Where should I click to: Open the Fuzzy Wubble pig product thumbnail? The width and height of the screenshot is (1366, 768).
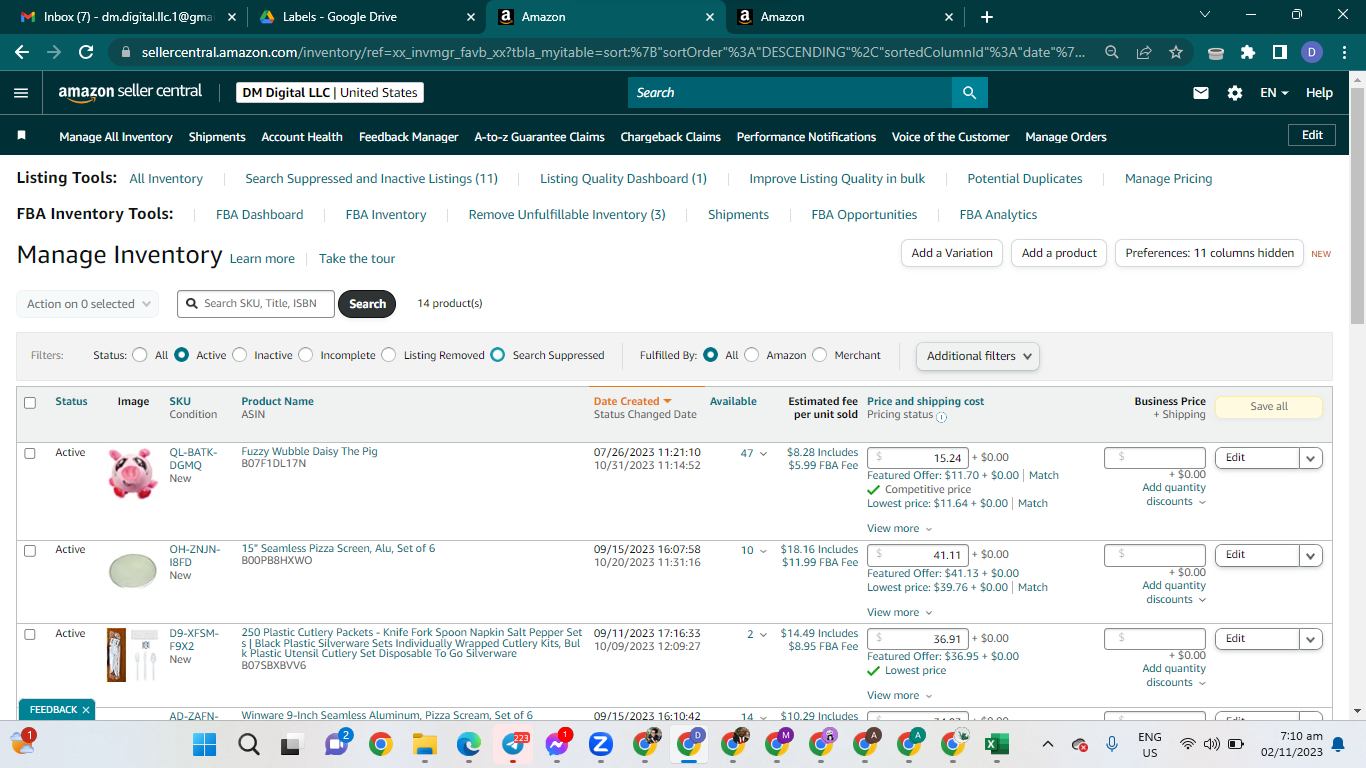coord(133,474)
